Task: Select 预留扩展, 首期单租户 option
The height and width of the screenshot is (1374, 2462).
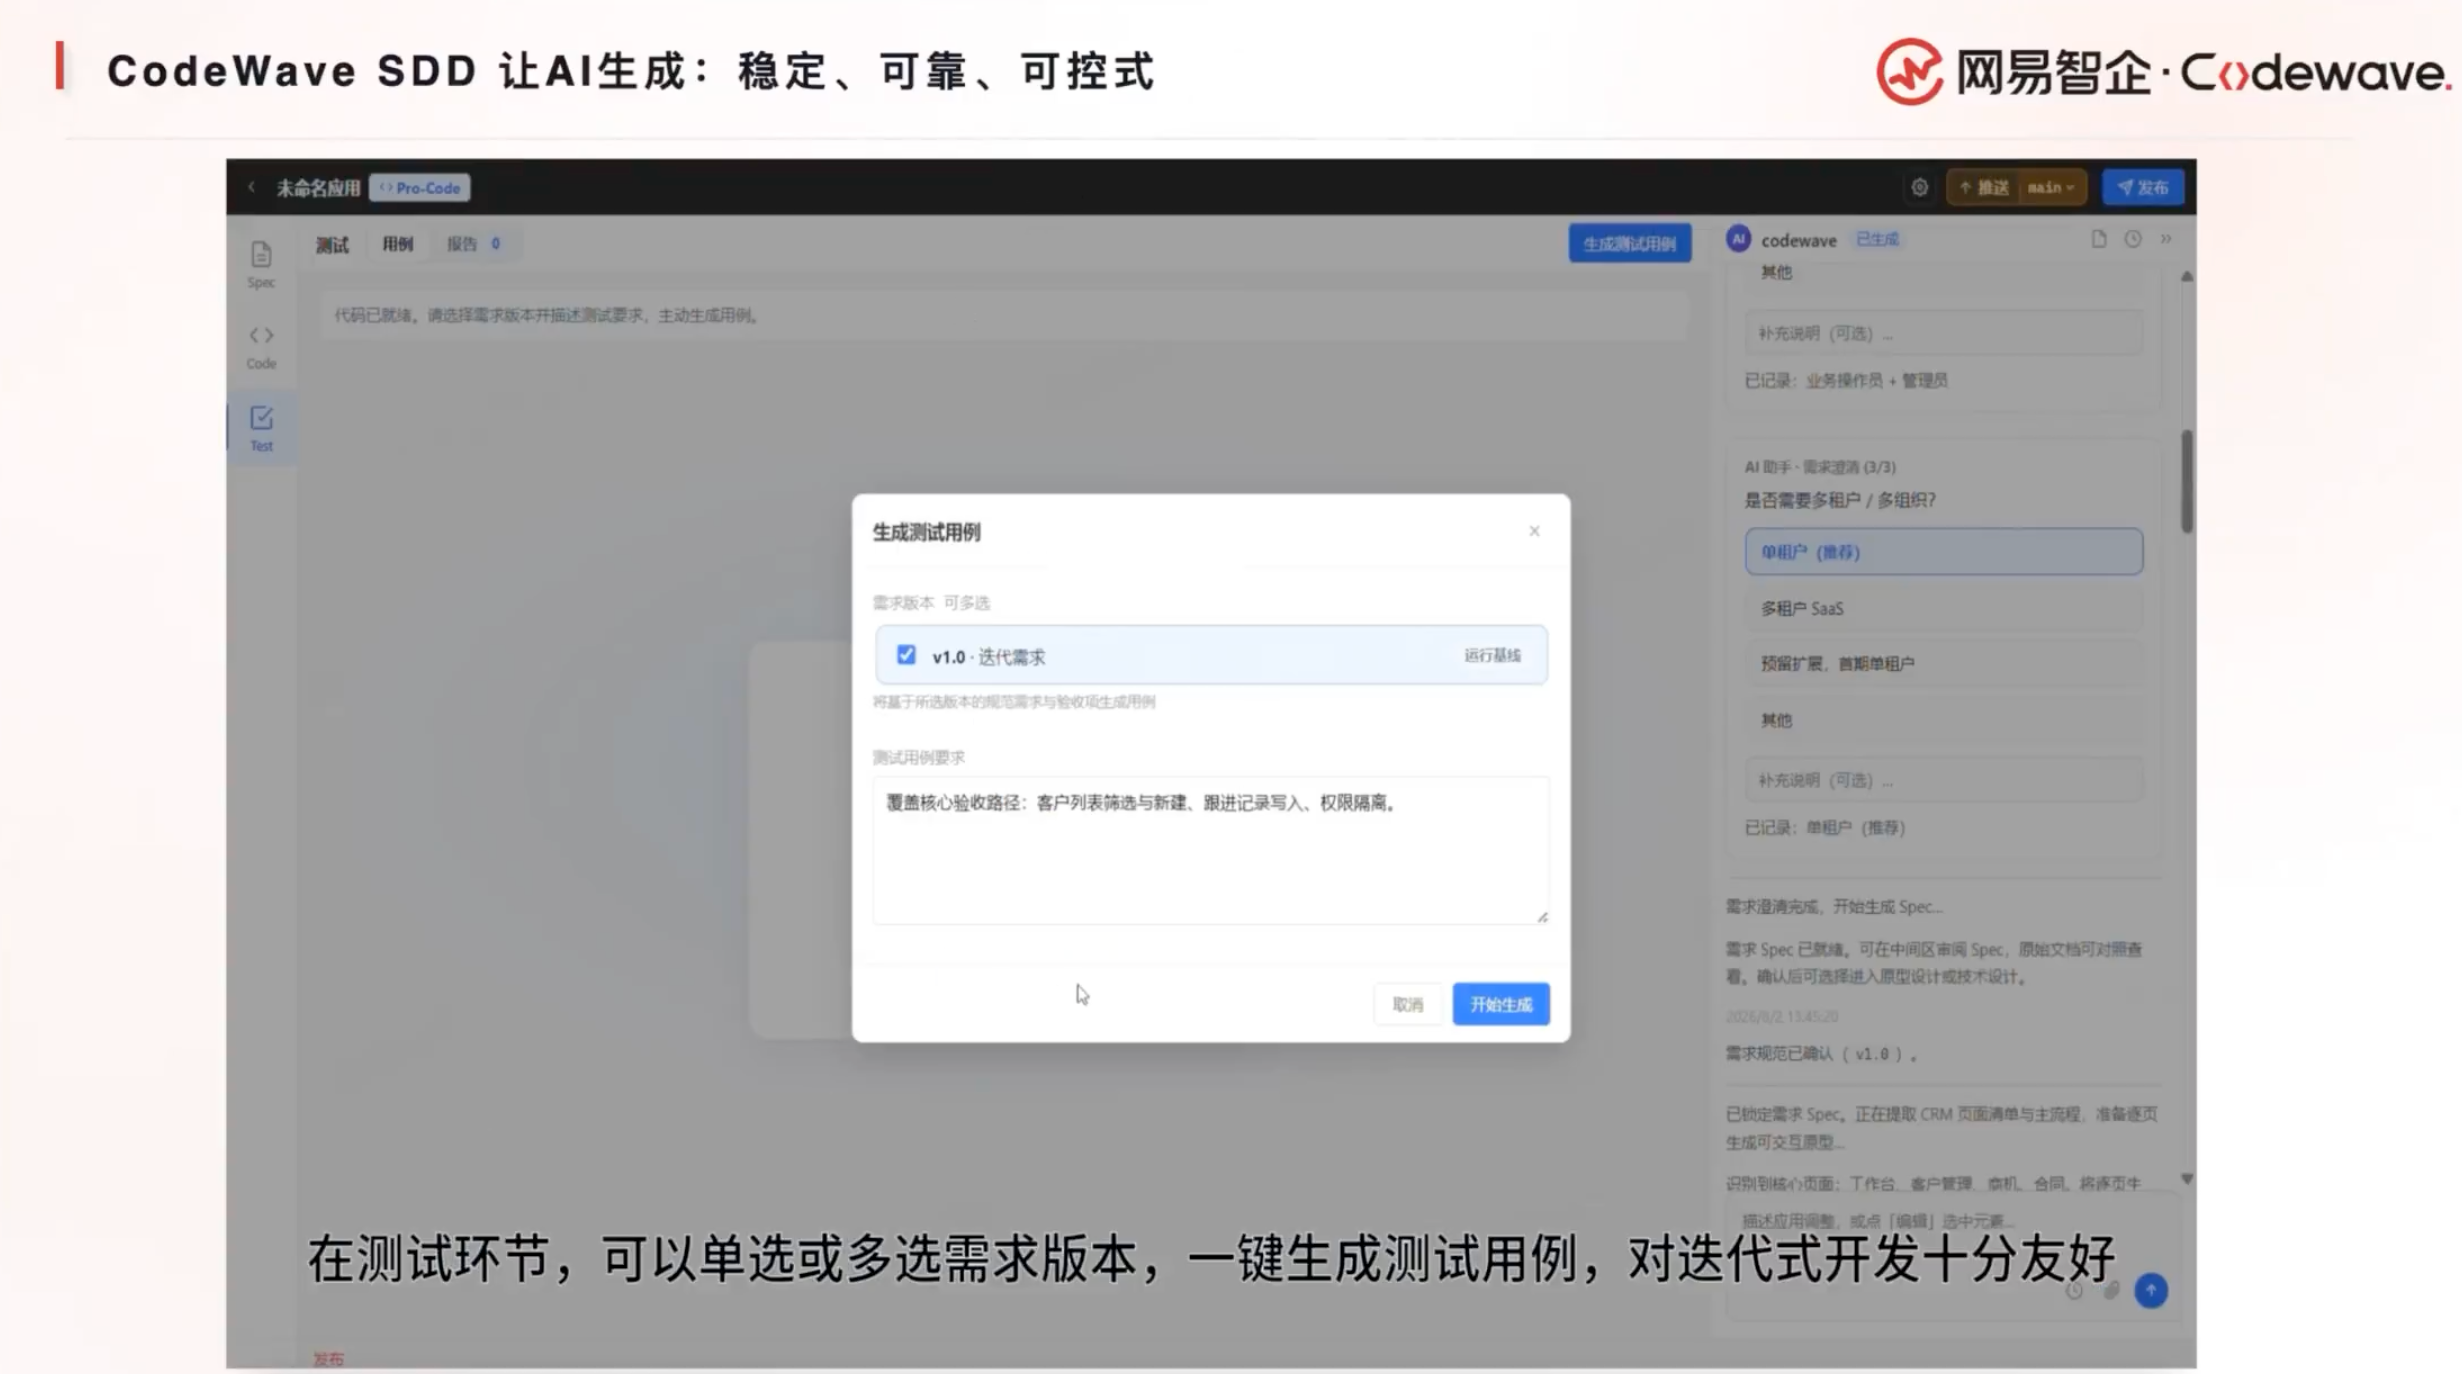Action: click(1943, 663)
